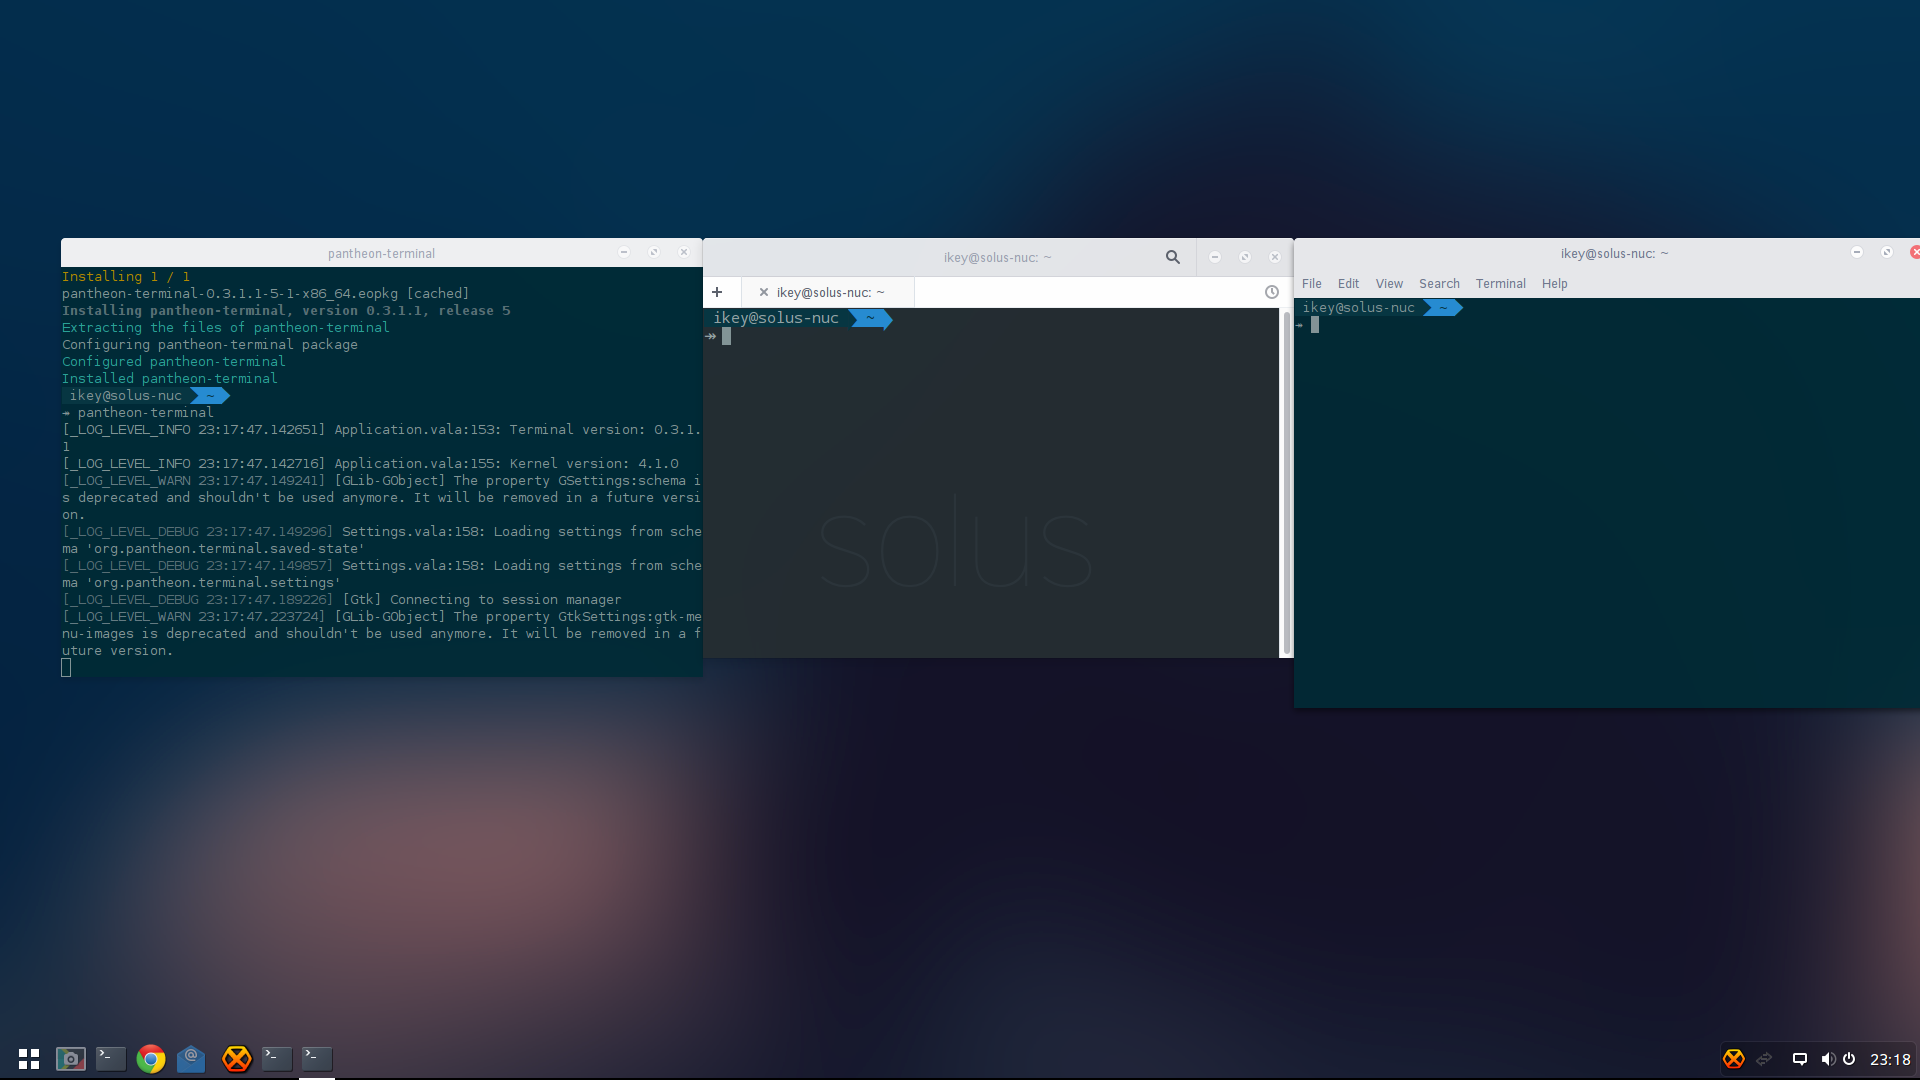The height and width of the screenshot is (1080, 1920).
Task: Click 'Extracting the files of pantheon-terminal' line
Action: [226, 328]
